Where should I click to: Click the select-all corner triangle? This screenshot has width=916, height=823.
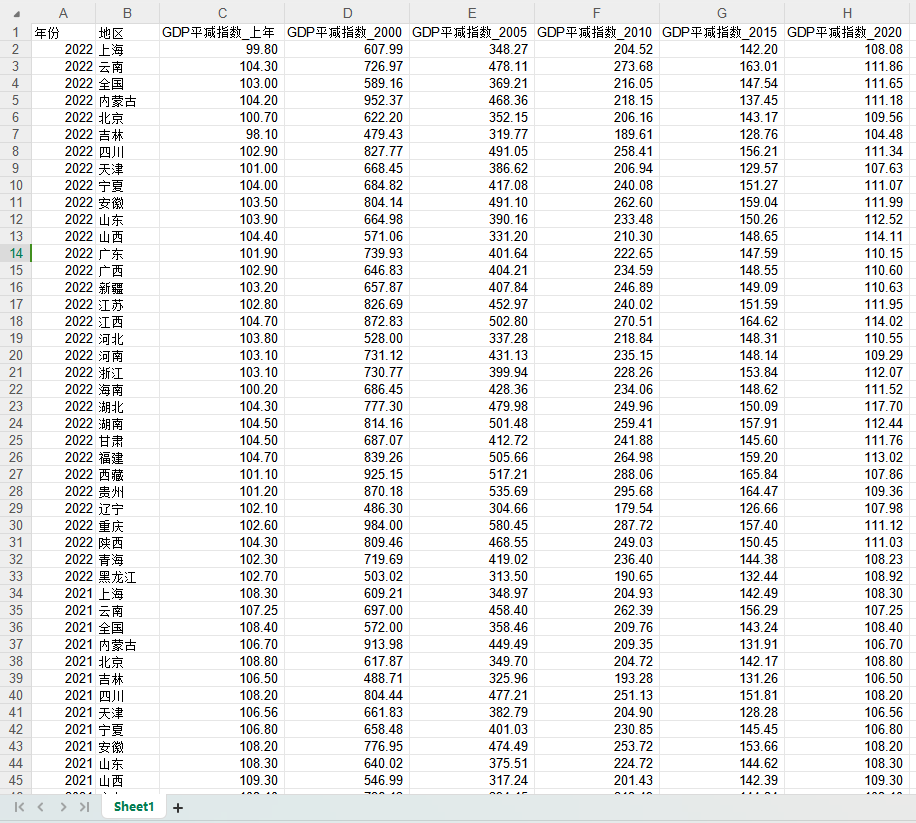click(15, 13)
